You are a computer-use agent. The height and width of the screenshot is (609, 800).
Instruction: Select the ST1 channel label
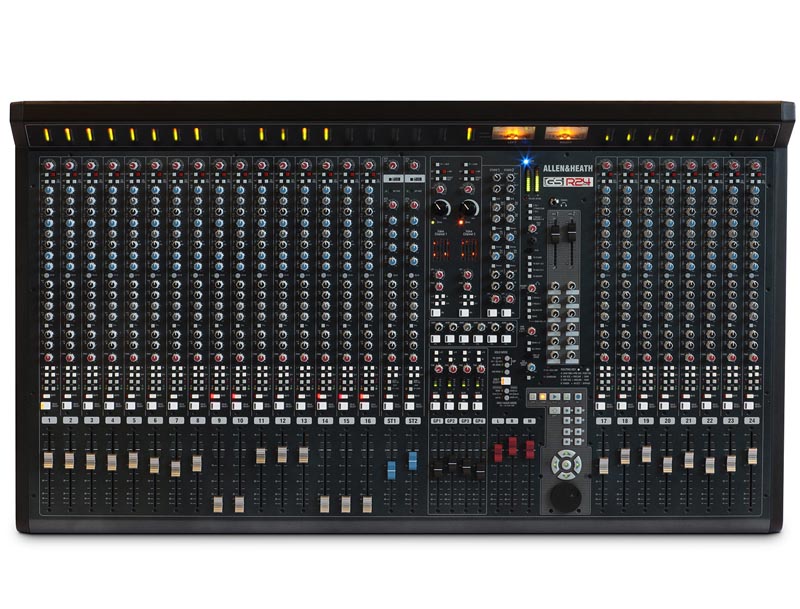(x=392, y=421)
